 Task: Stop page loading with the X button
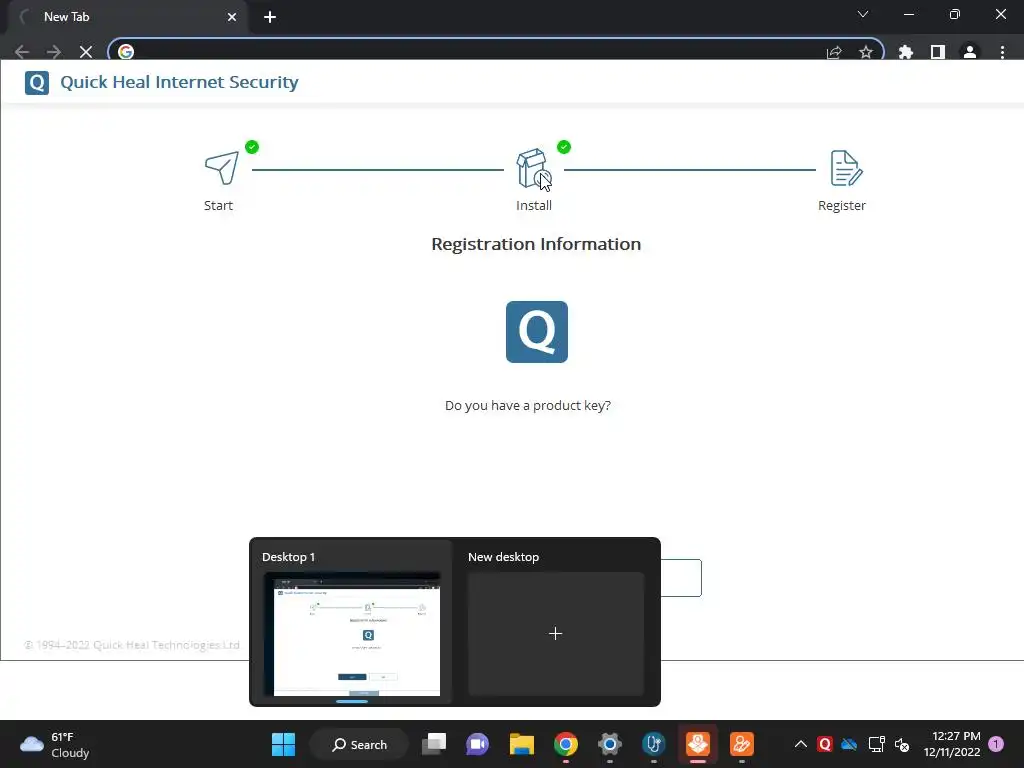click(x=86, y=52)
